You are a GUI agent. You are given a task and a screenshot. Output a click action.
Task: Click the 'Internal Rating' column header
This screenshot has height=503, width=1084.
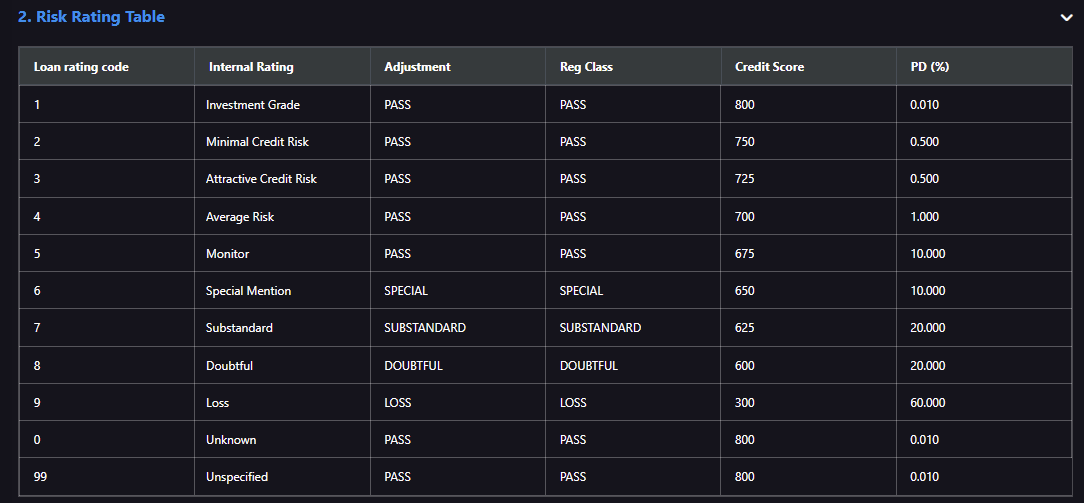282,67
